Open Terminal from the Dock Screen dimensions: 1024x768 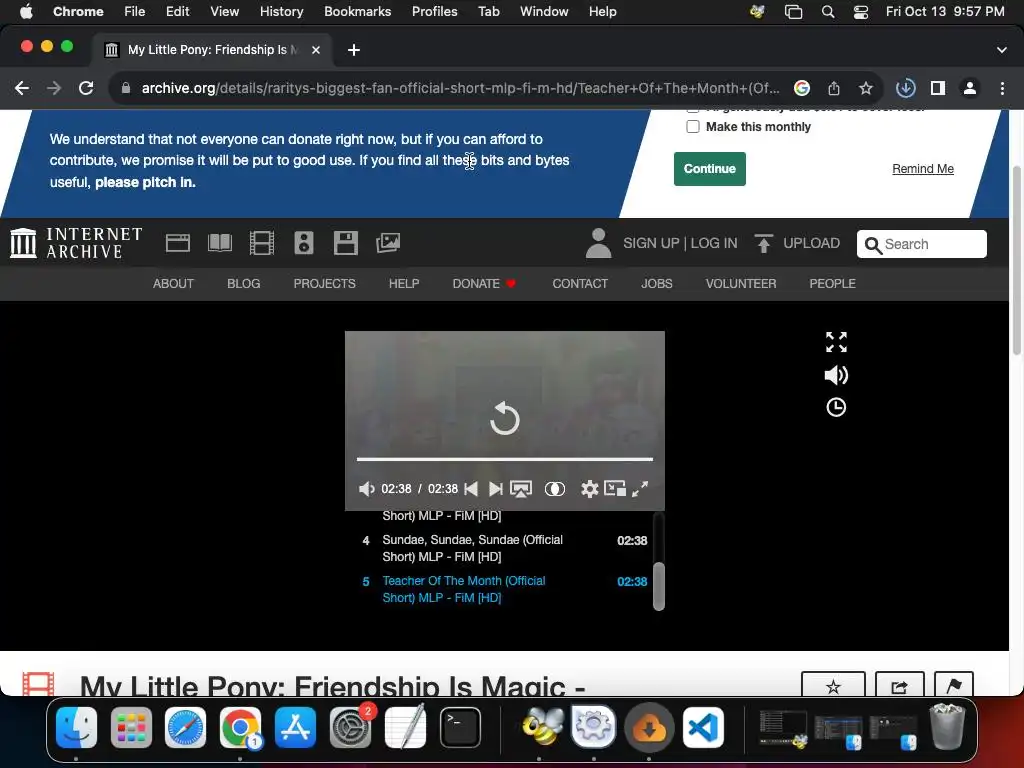pos(460,727)
